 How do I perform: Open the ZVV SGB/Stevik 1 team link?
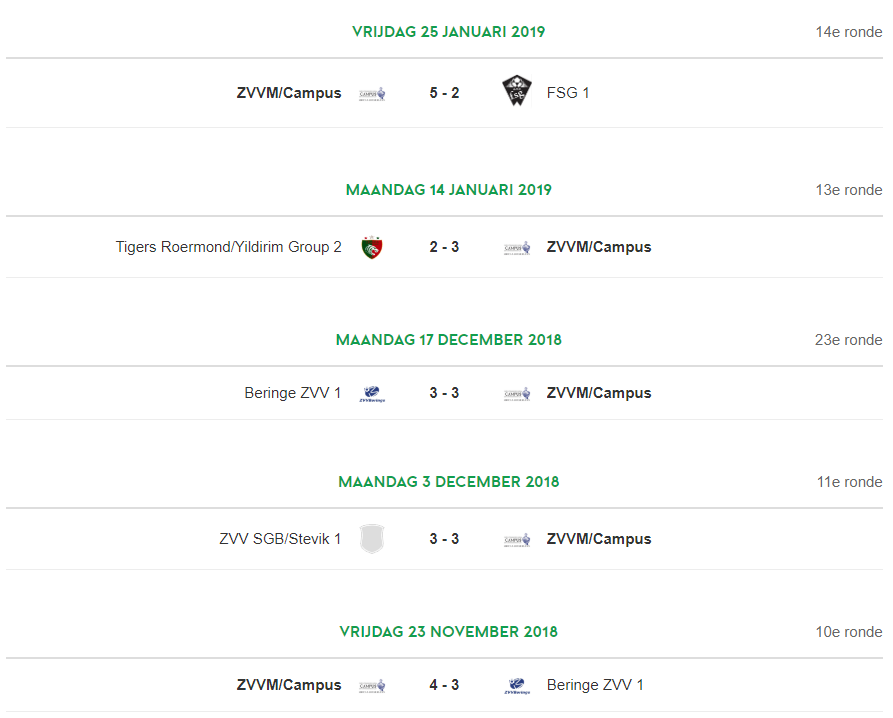click(x=280, y=539)
